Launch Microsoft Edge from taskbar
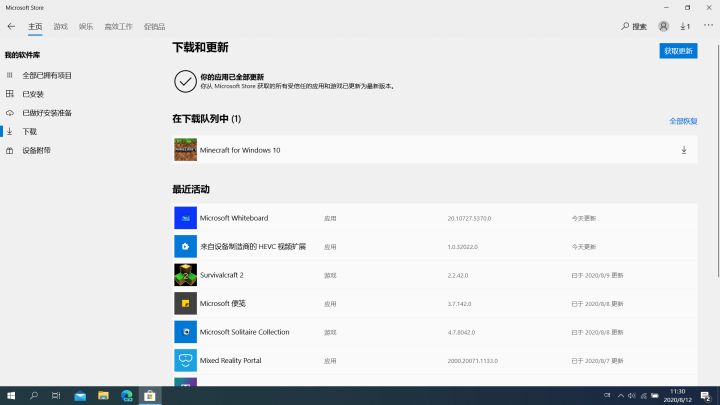The width and height of the screenshot is (720, 405). tap(127, 396)
